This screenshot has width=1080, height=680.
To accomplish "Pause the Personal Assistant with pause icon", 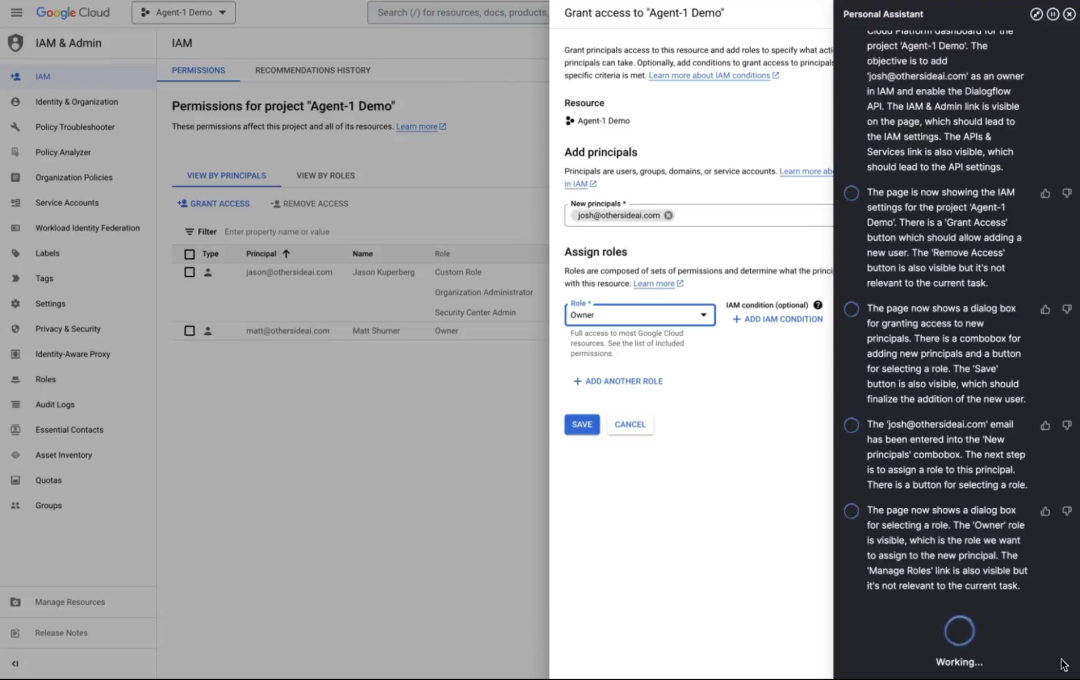I will 1053,14.
